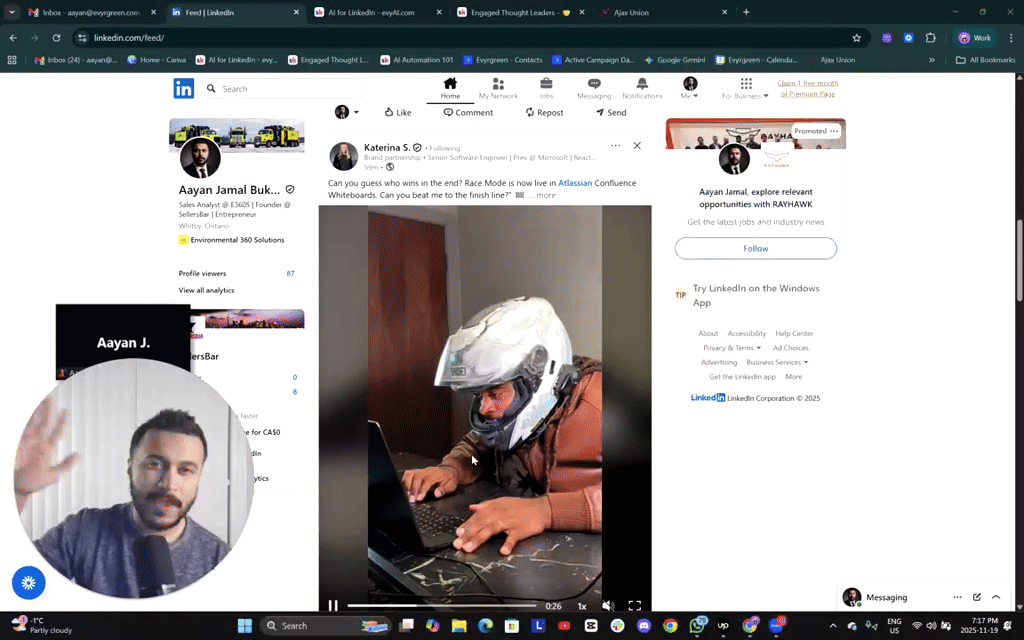1024x640 pixels.
Task: Open the My Network icon
Action: click(498, 85)
